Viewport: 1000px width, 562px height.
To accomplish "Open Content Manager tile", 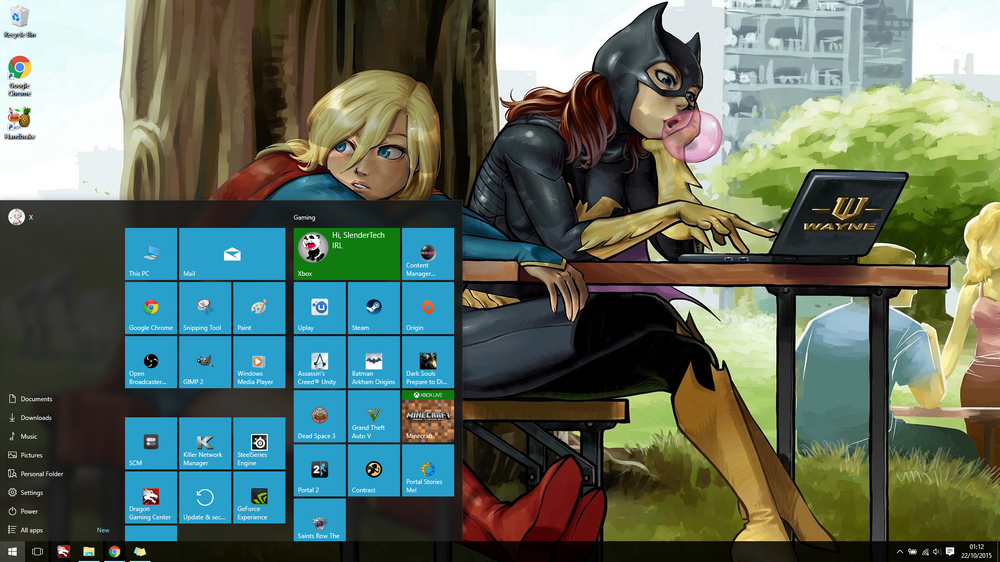I will coord(428,254).
